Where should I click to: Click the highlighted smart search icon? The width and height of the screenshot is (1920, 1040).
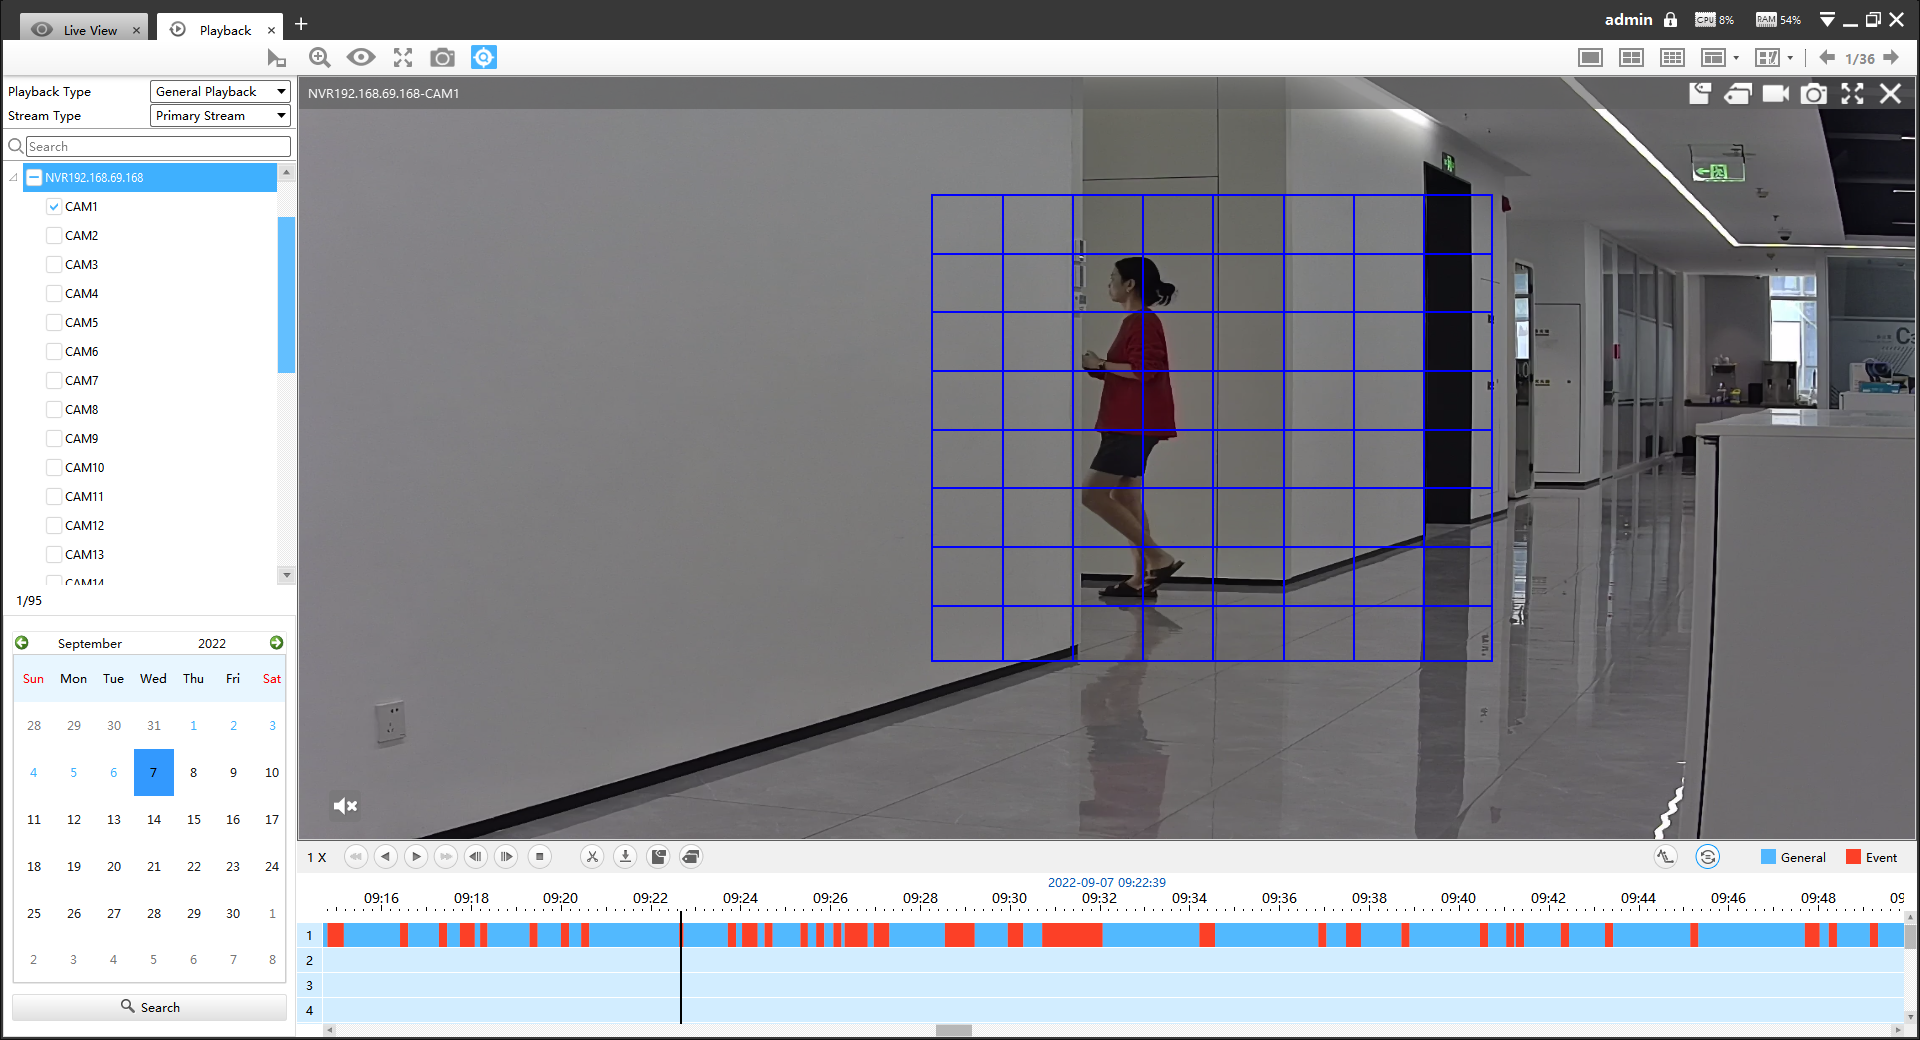[484, 58]
